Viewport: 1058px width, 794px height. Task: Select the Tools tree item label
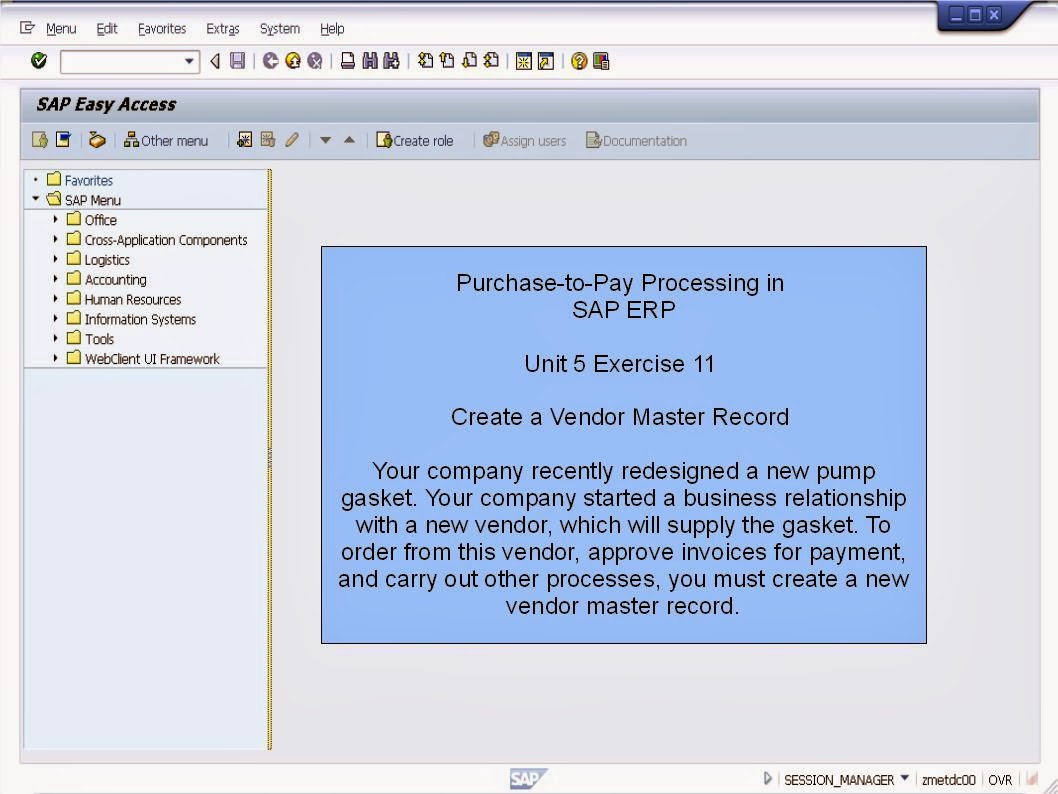pyautogui.click(x=99, y=339)
